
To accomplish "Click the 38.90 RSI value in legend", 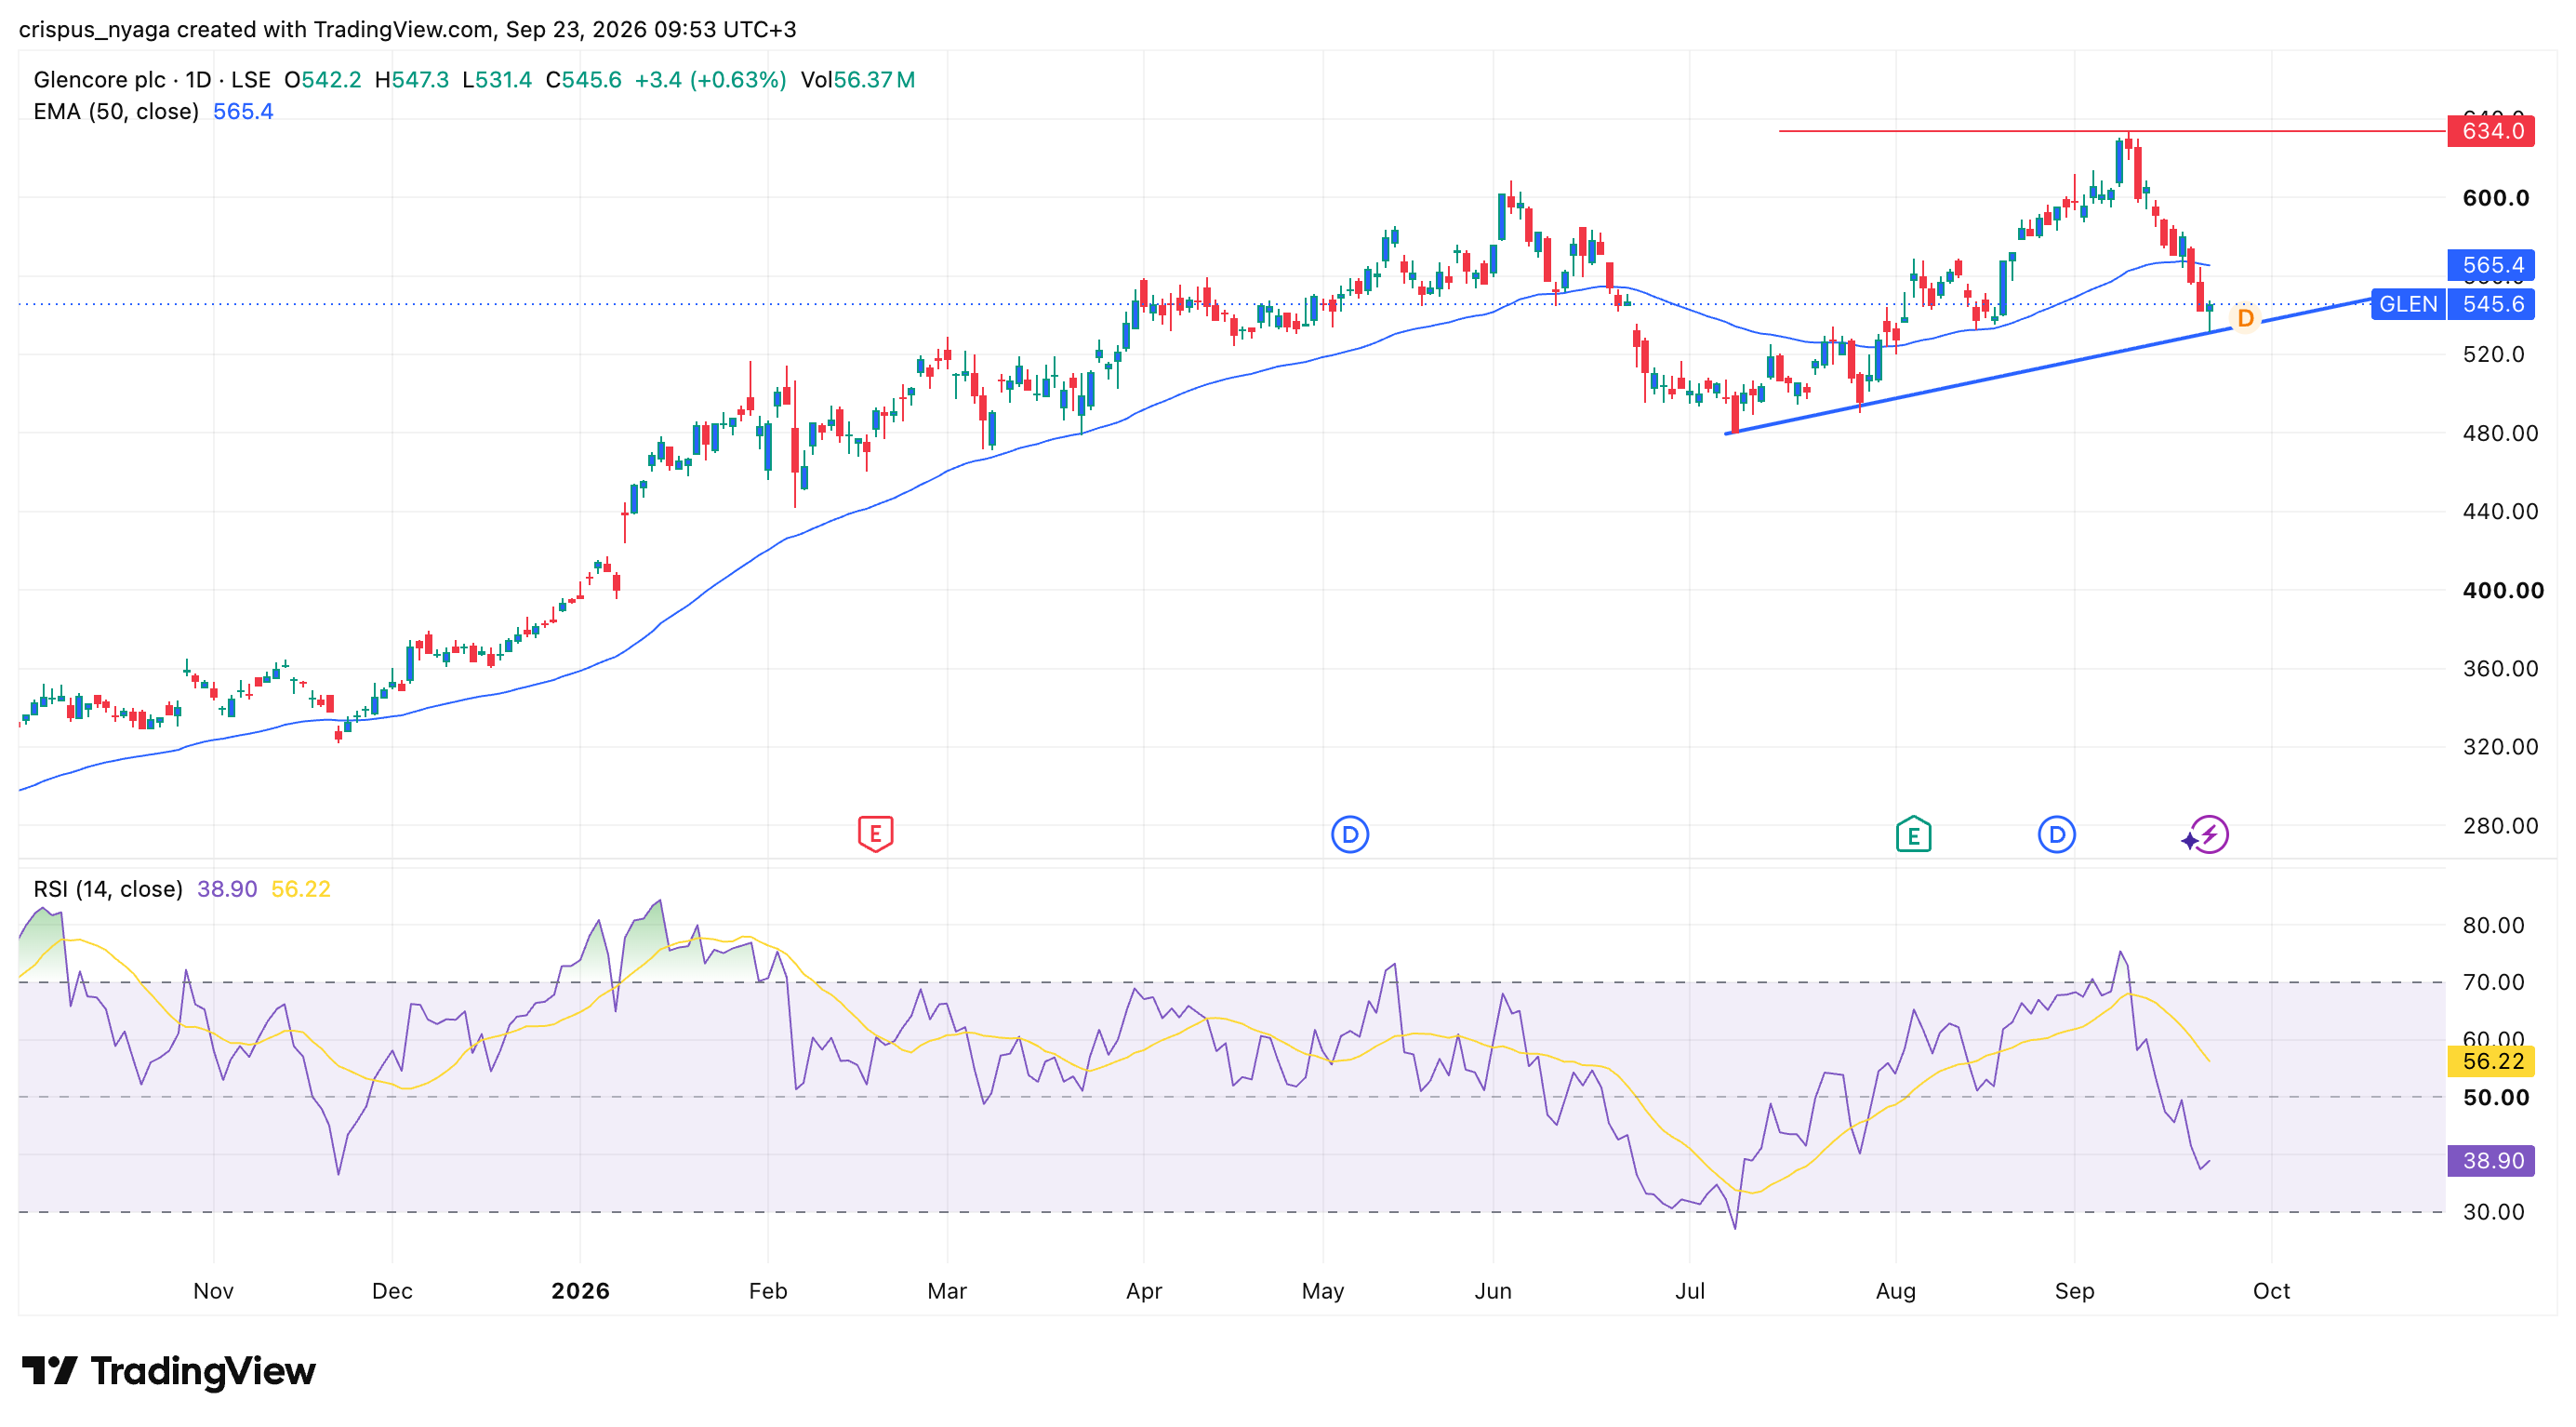I will 227,889.
